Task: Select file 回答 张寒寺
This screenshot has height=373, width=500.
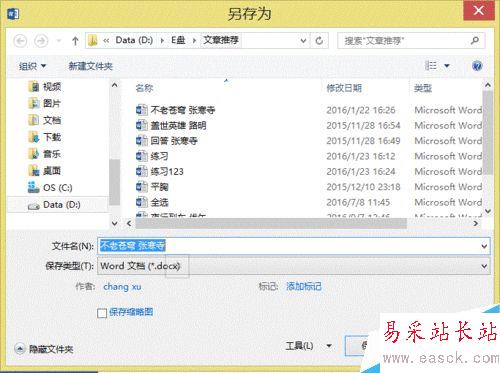Action: tap(174, 141)
